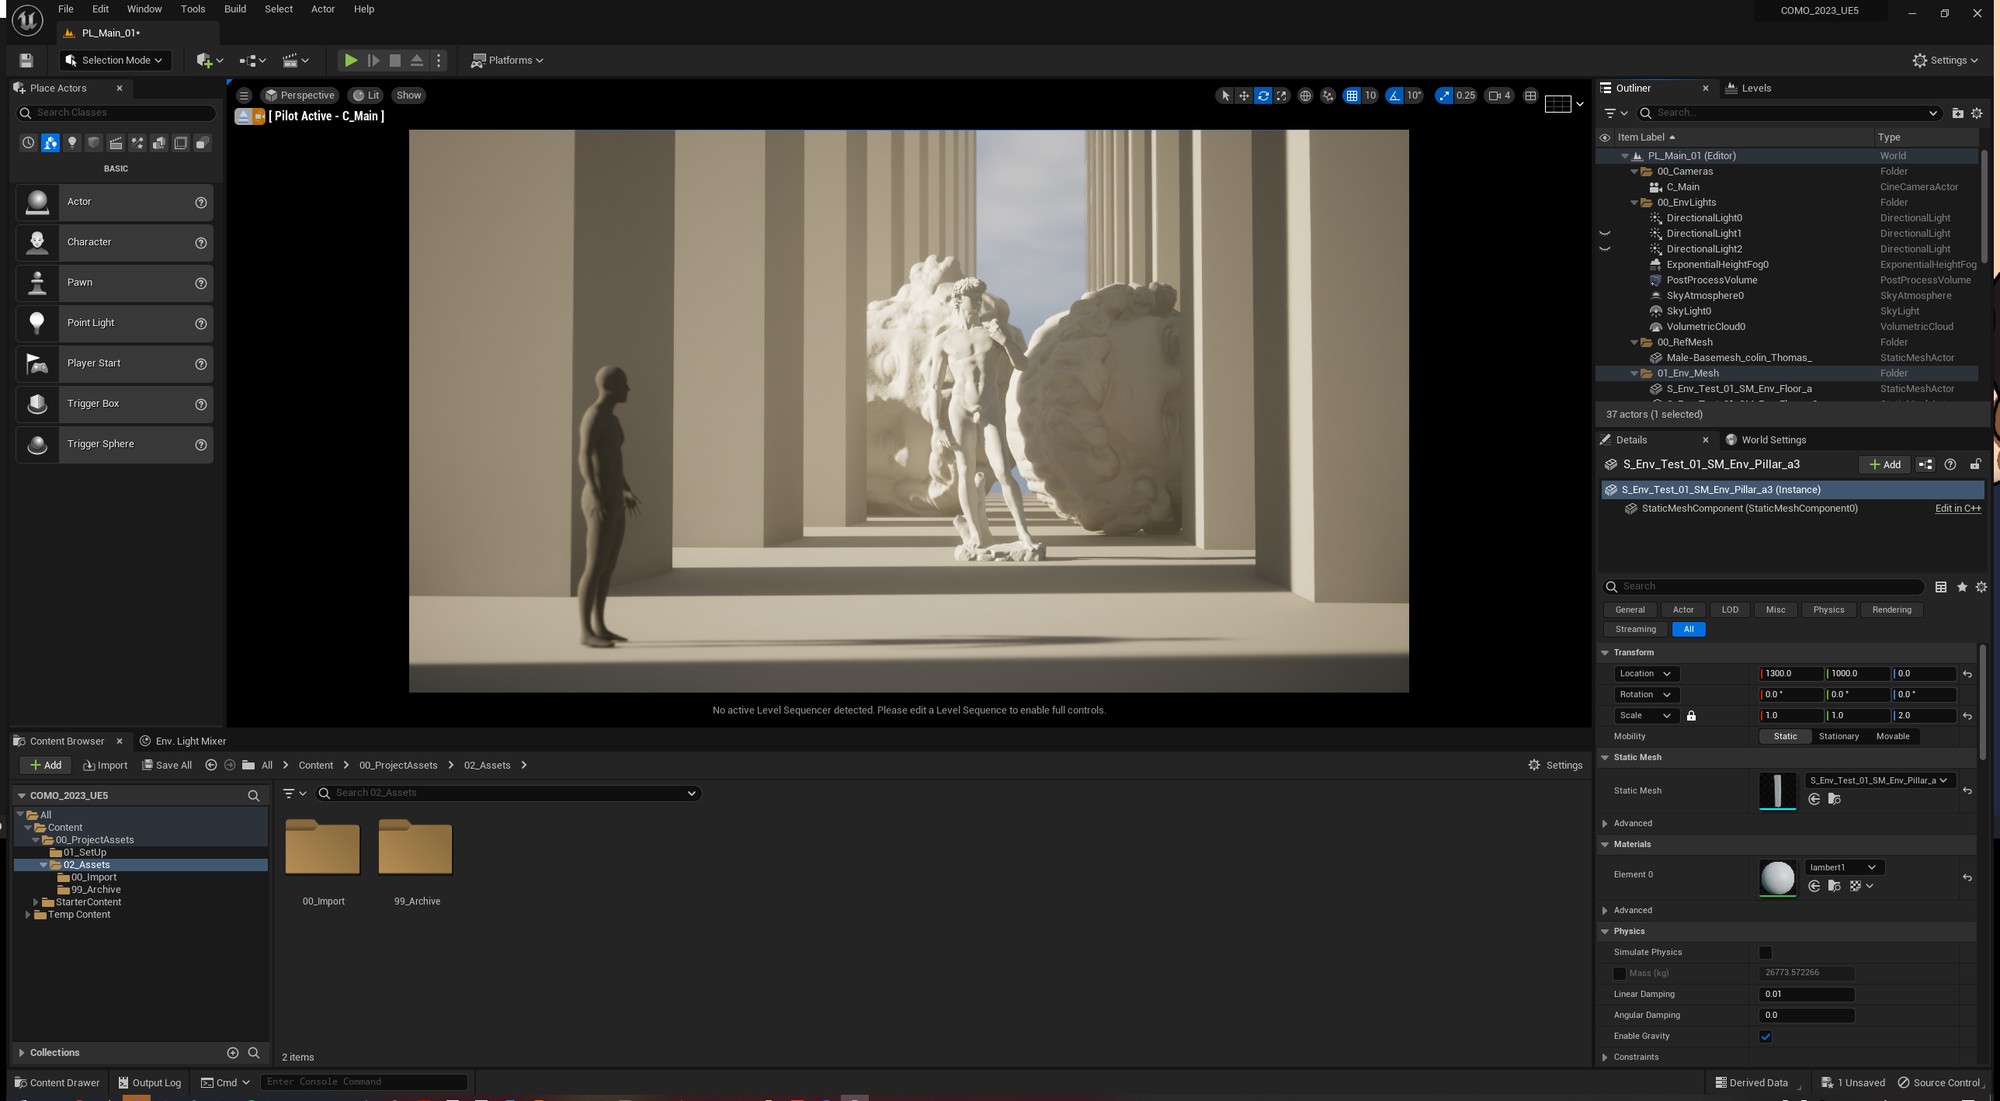Viewport: 2000px width, 1101px height.
Task: Toggle grid snapping in the viewport toolbar
Action: coord(1352,96)
